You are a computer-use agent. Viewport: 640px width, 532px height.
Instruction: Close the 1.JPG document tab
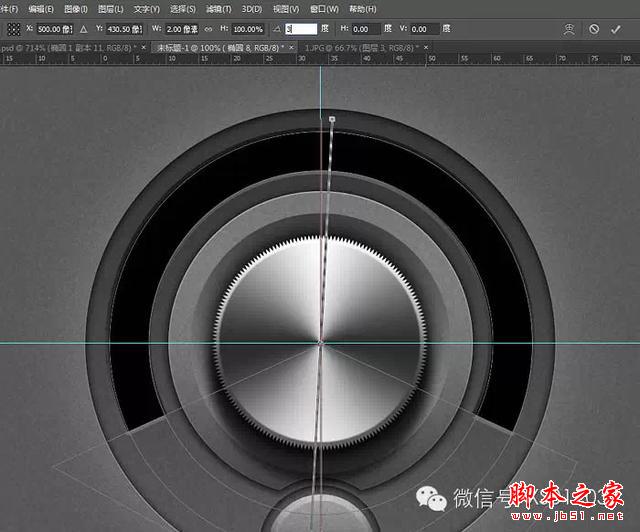pyautogui.click(x=426, y=48)
